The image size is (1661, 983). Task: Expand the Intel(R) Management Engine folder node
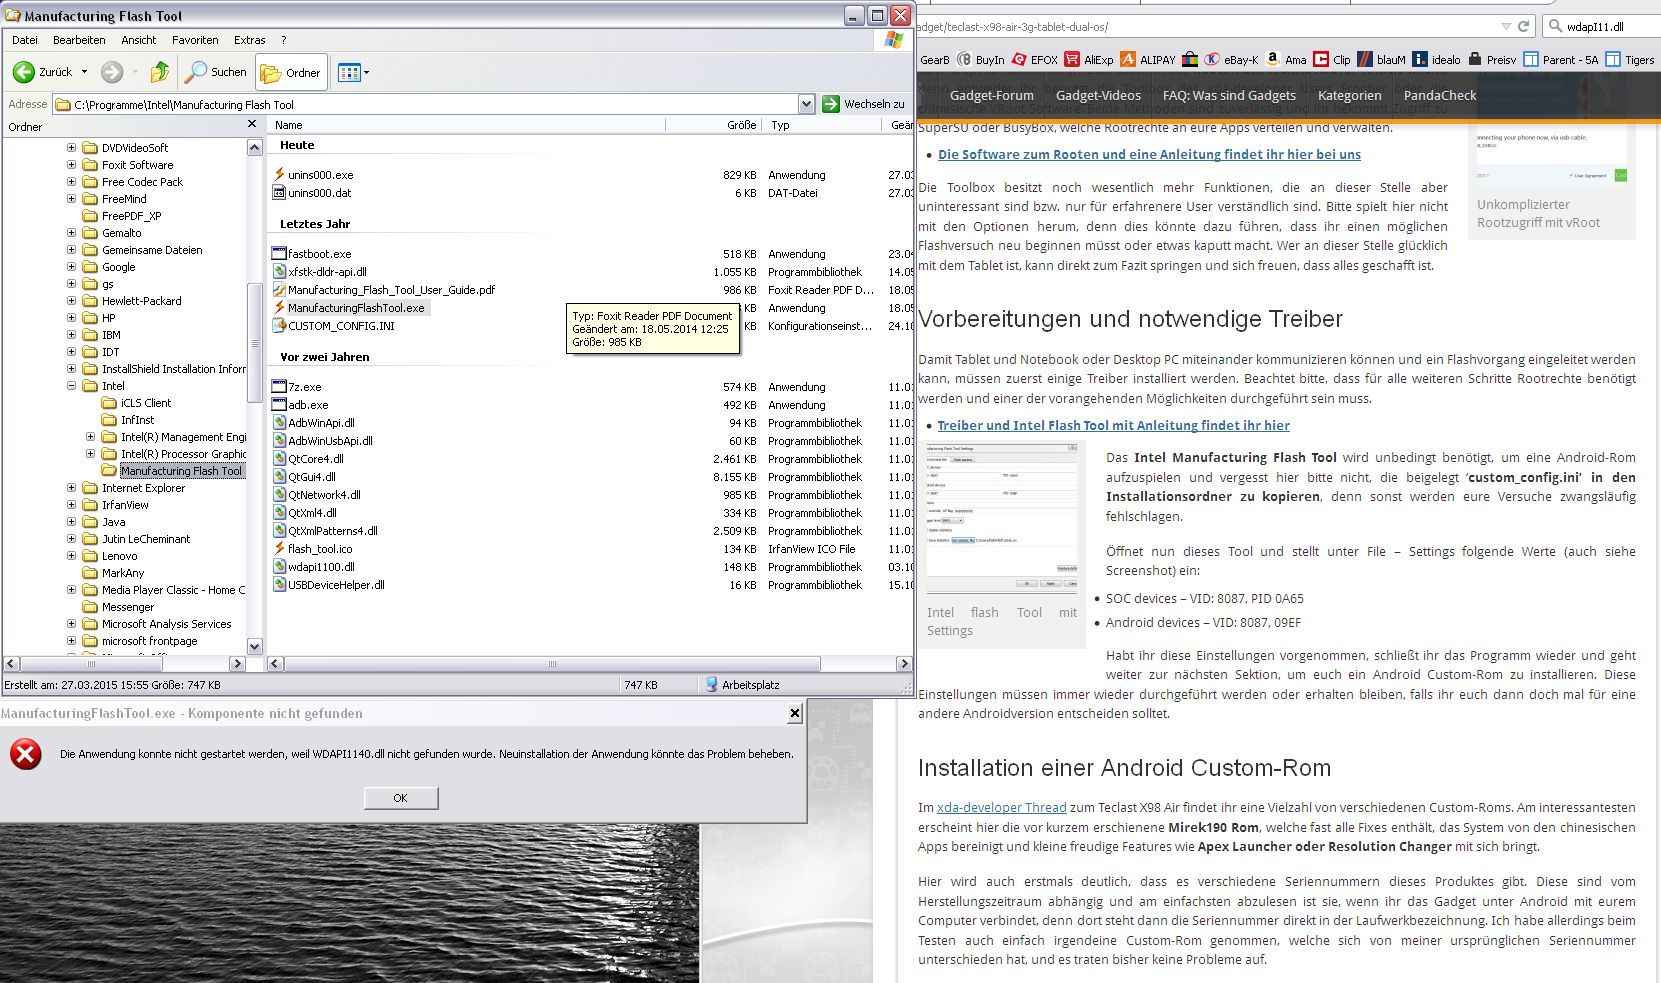coord(90,437)
